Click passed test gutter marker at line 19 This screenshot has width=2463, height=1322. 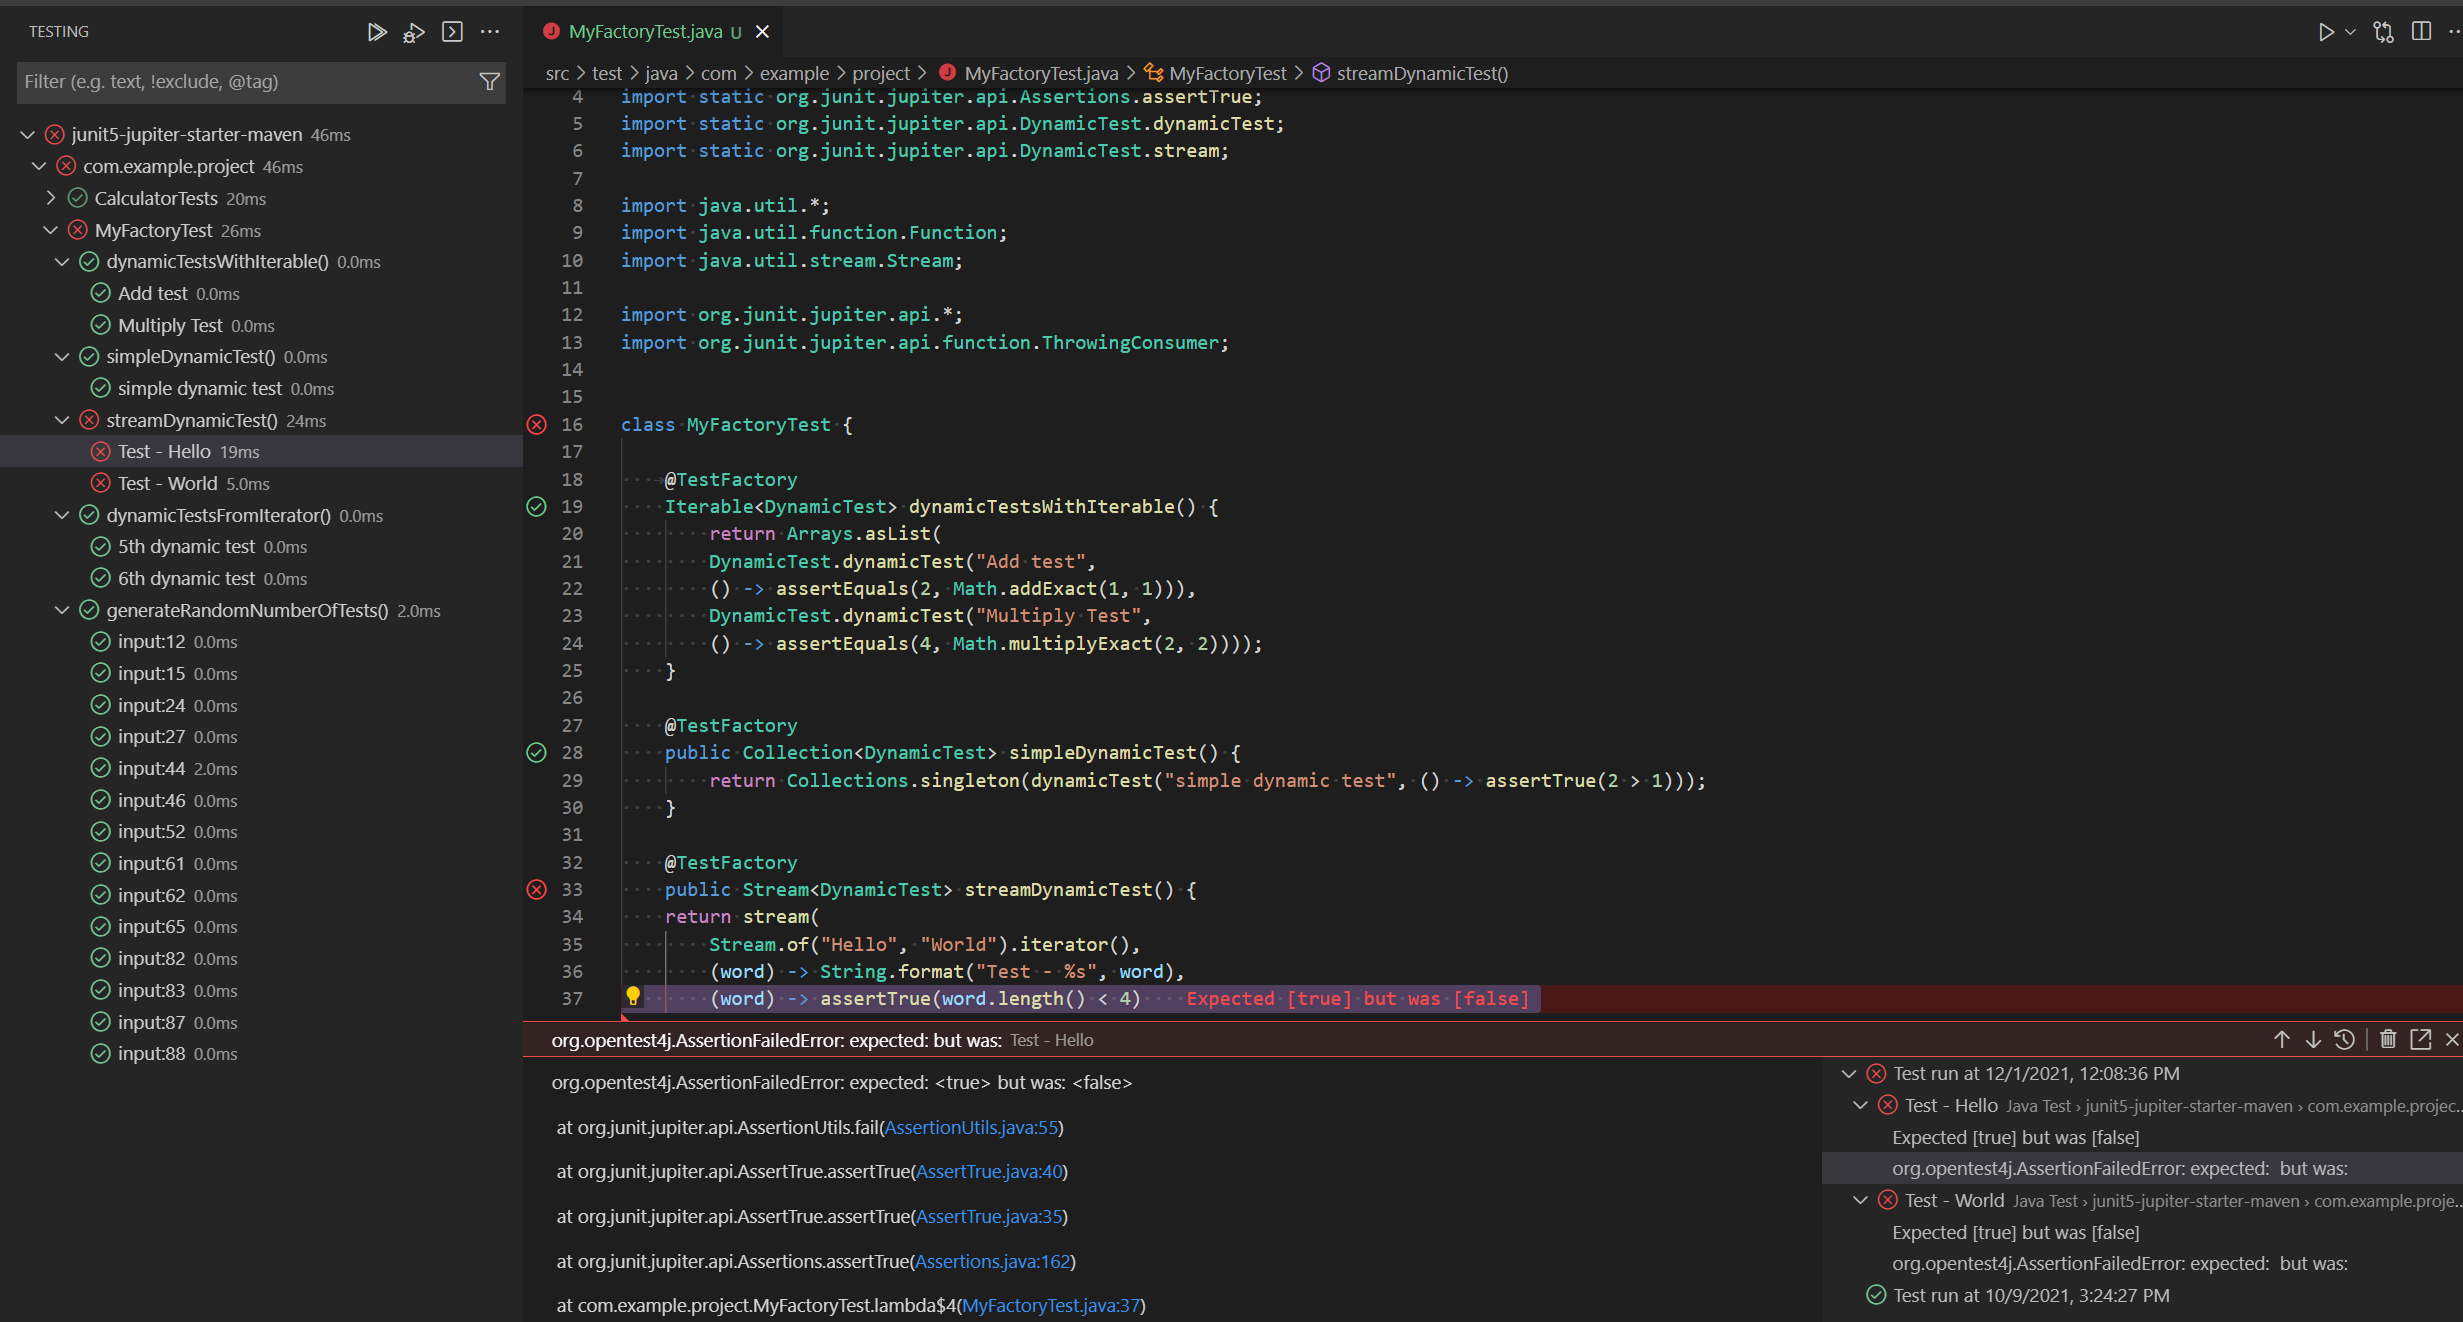tap(537, 507)
